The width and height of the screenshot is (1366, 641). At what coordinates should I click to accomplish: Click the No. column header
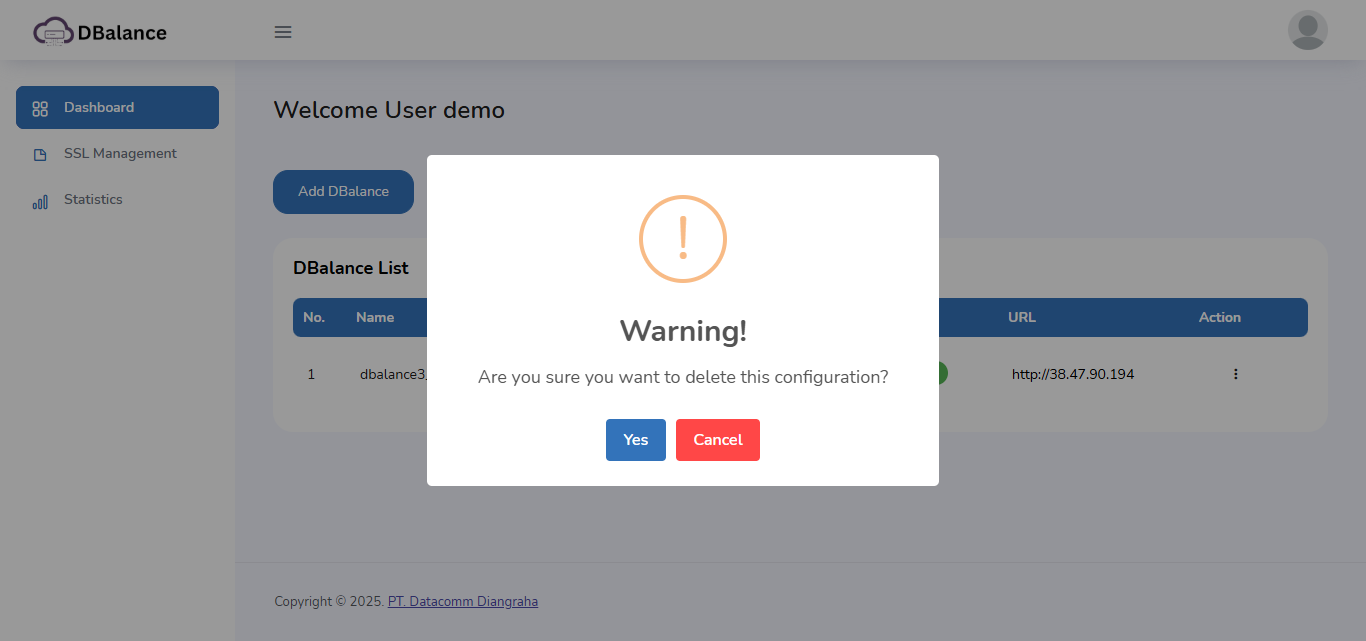point(314,317)
